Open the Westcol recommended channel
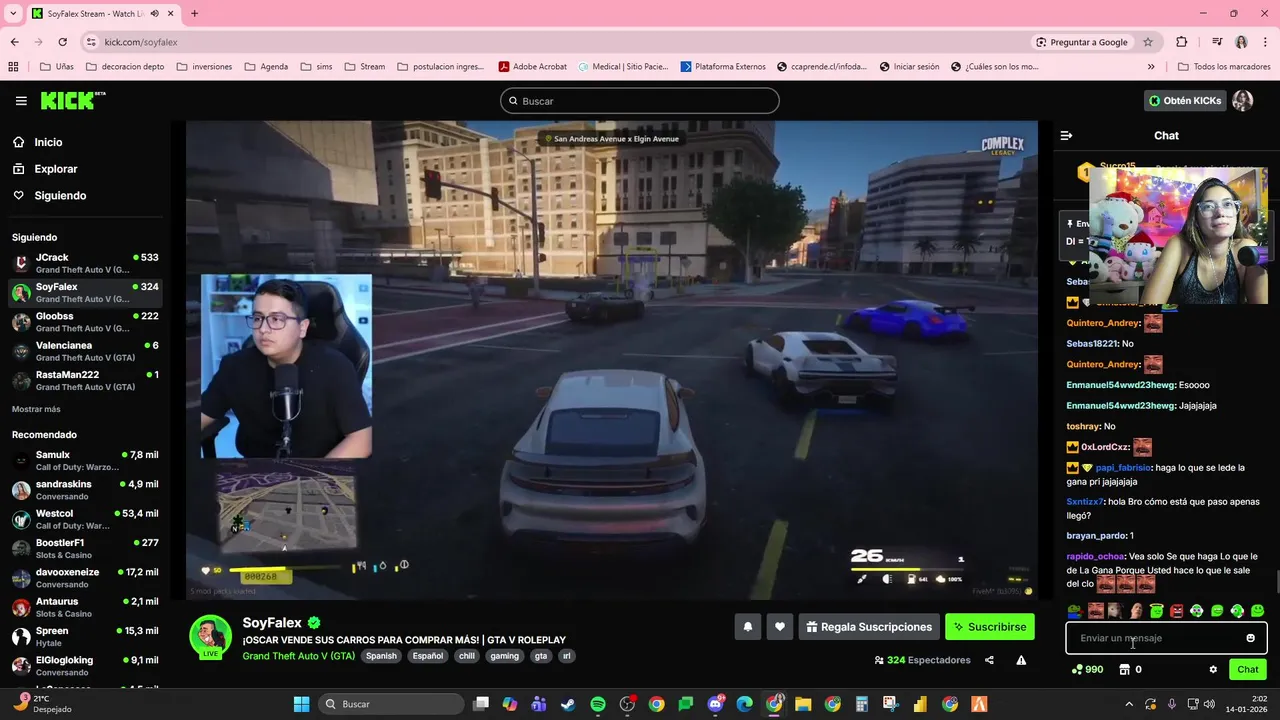This screenshot has width=1280, height=720. pyautogui.click(x=85, y=519)
